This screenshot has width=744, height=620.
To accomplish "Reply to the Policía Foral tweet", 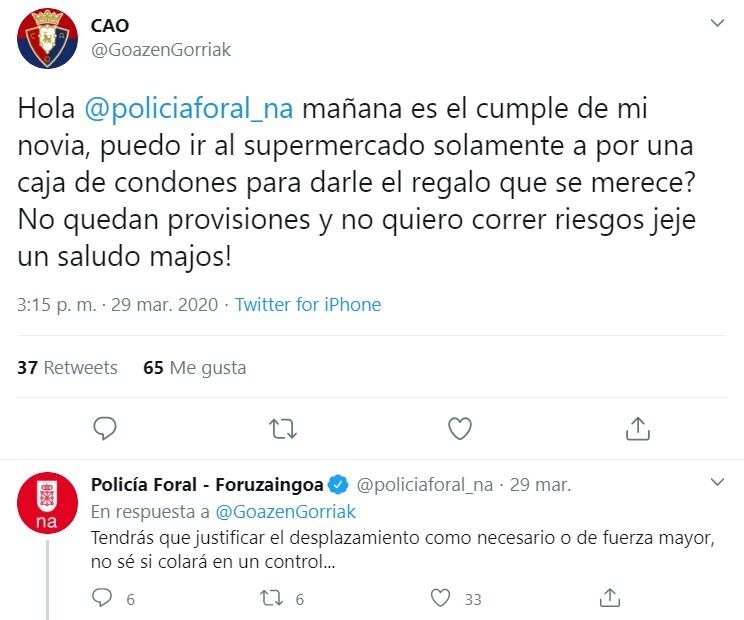I will coord(103,598).
